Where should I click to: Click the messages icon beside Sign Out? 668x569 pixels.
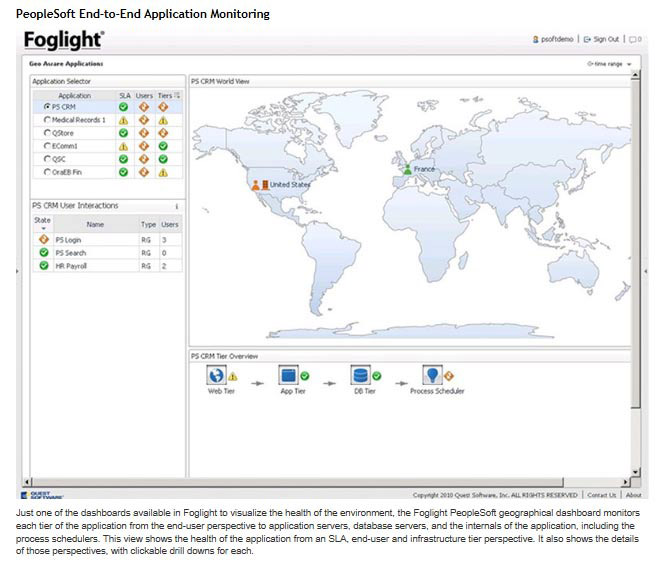pos(635,39)
